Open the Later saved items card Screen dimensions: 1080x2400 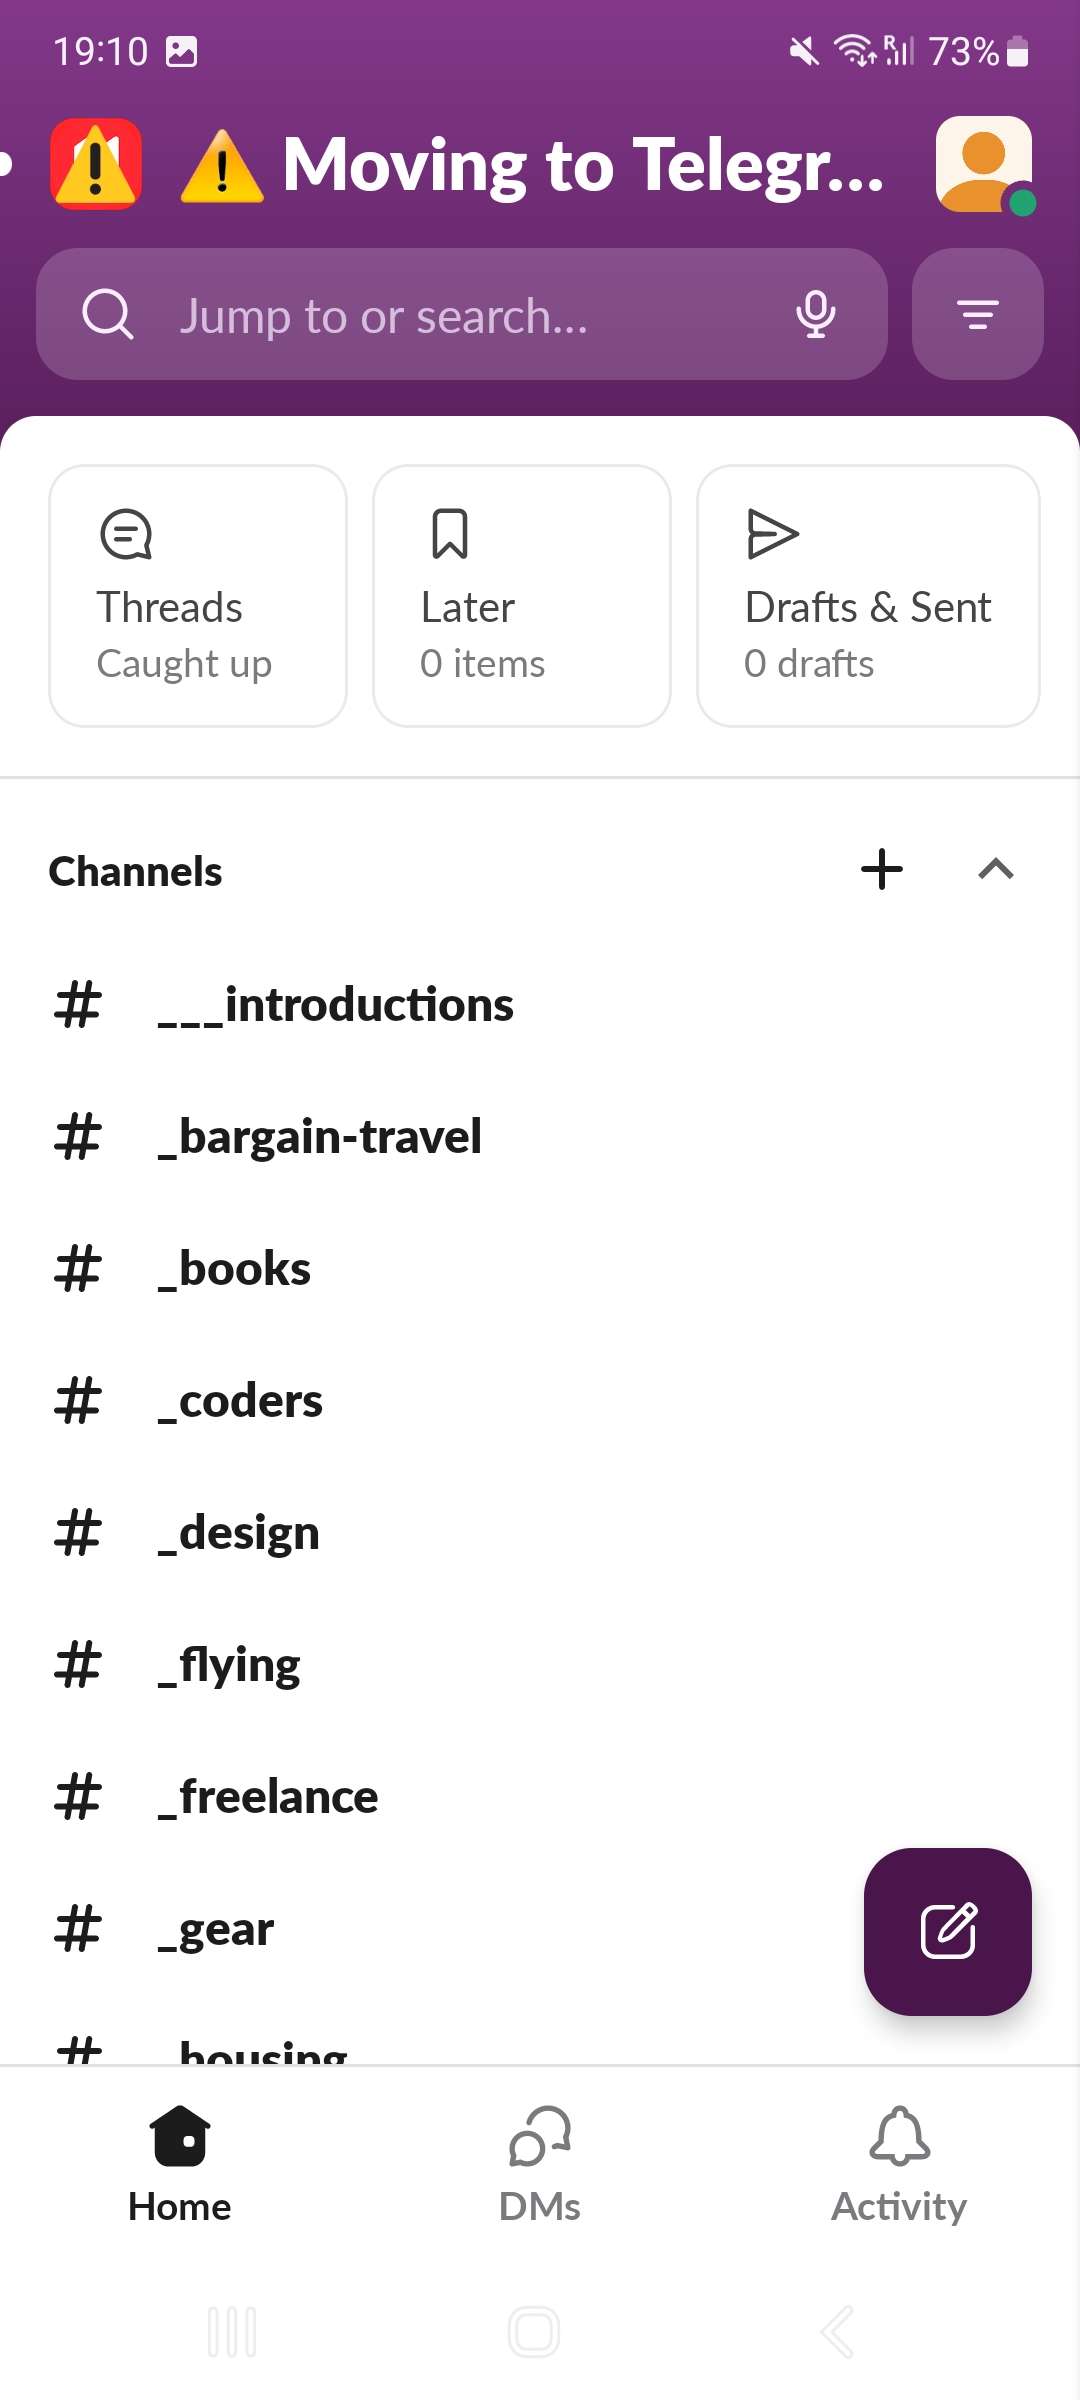pos(521,596)
